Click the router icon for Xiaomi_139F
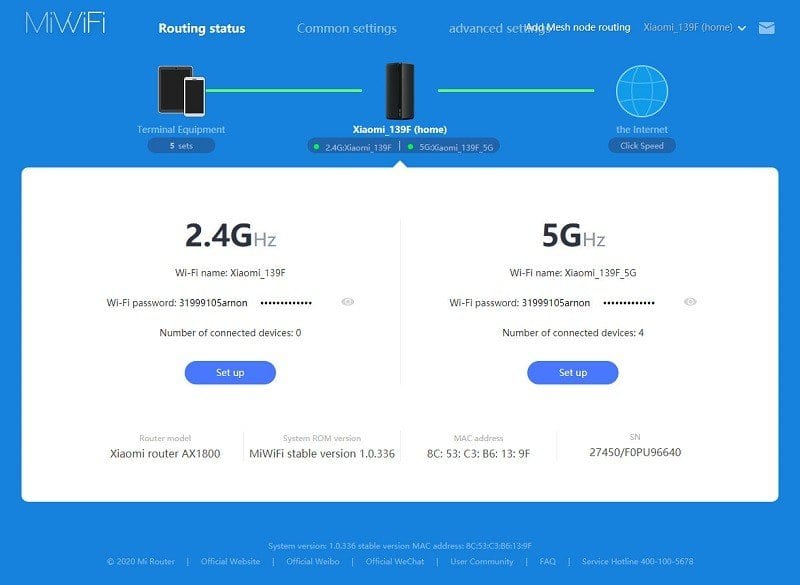The image size is (800, 585). pyautogui.click(x=399, y=88)
